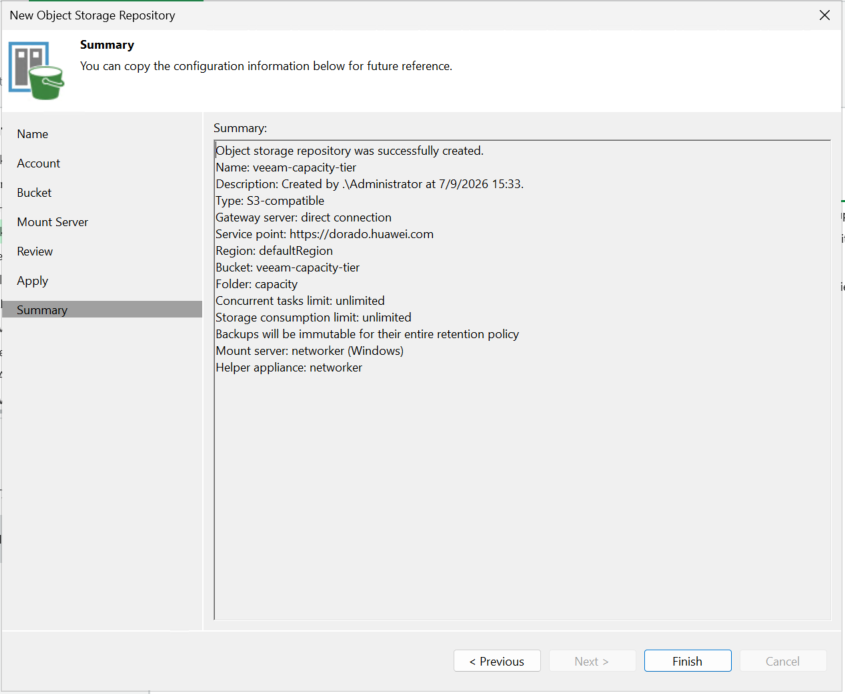The width and height of the screenshot is (845, 694).
Task: Click the backups immutable retention policy line
Action: 367,334
